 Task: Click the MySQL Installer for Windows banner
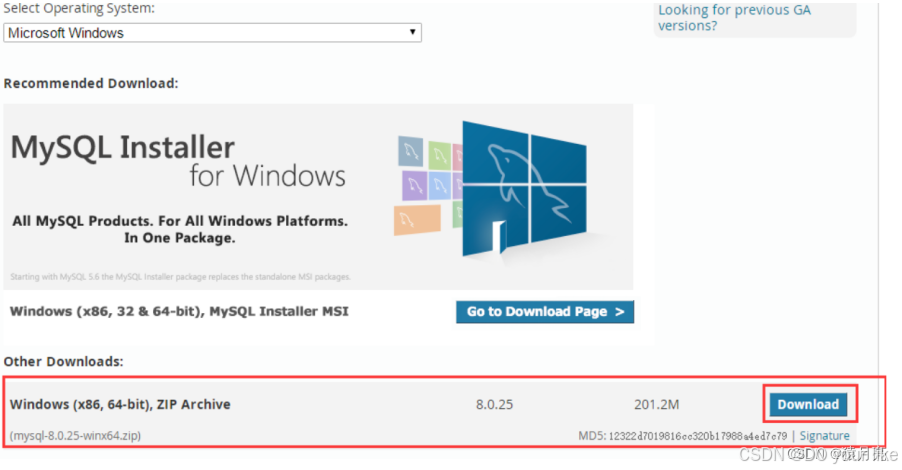[318, 197]
